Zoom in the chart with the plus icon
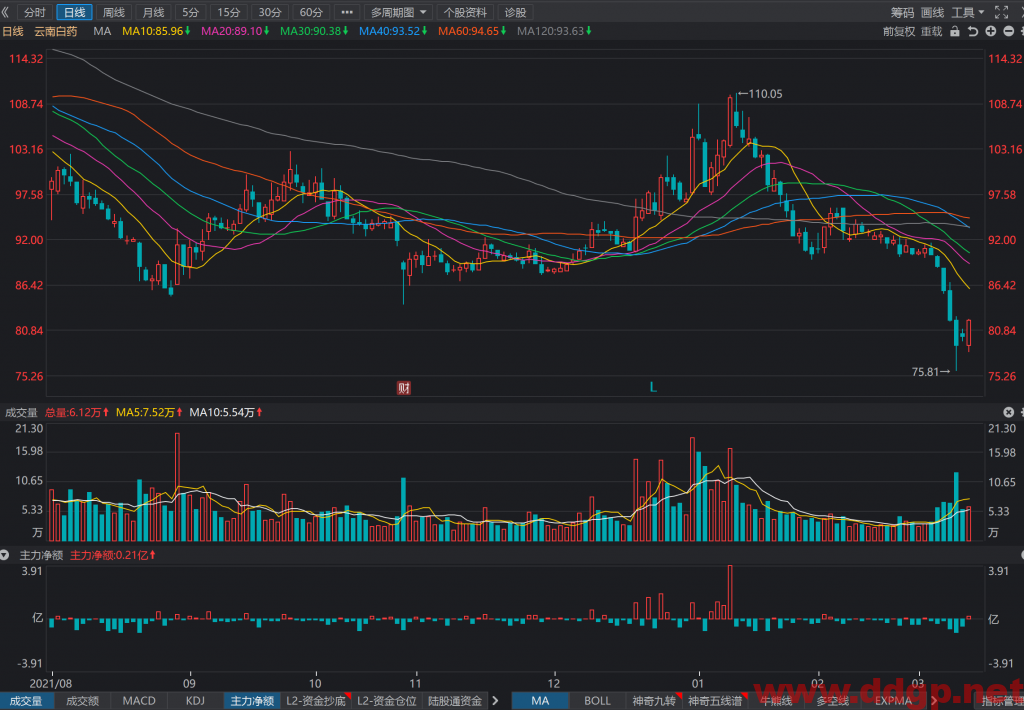Viewport: 1024px width, 710px height. (991, 31)
